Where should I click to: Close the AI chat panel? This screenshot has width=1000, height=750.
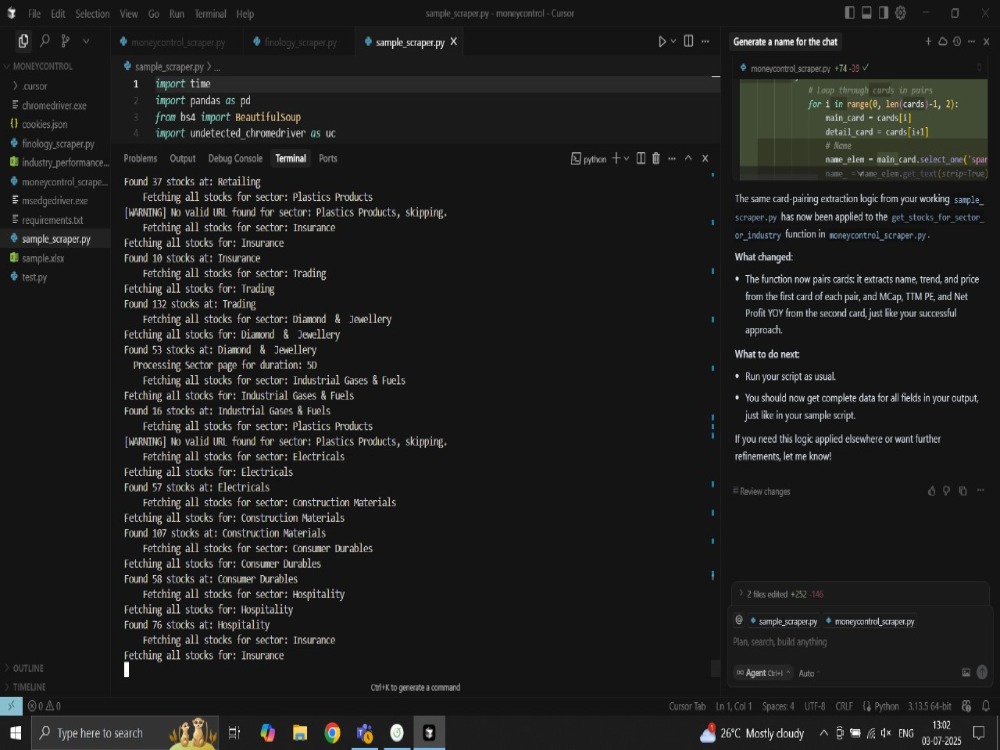(x=986, y=41)
